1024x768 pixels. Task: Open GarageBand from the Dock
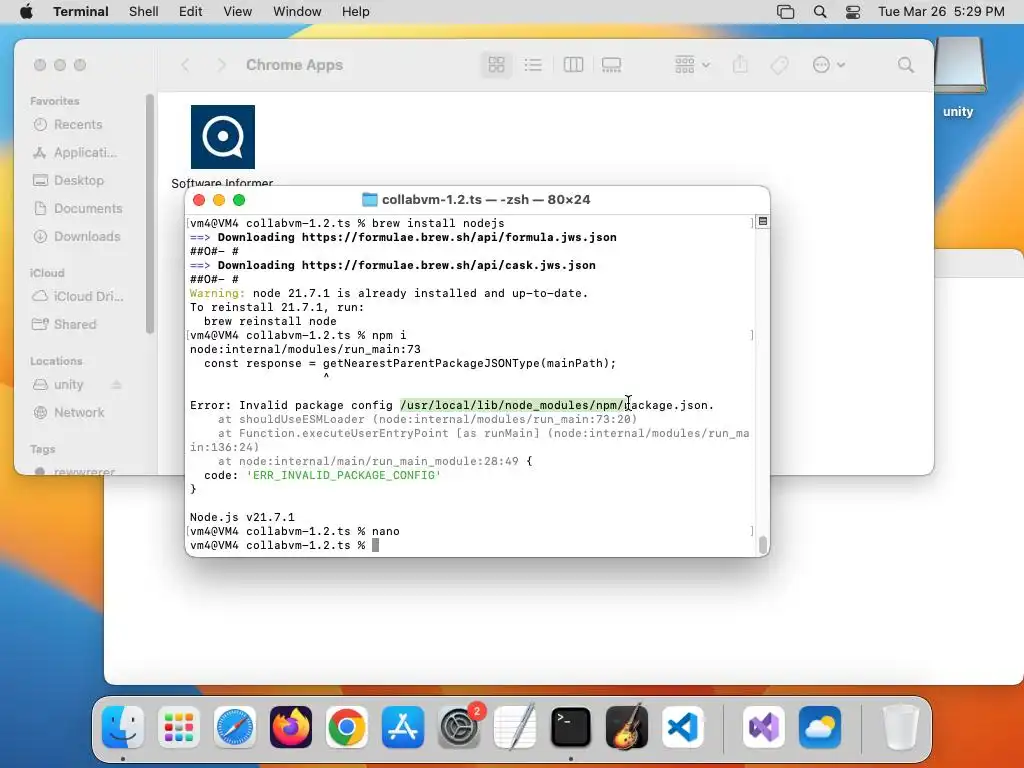(x=627, y=727)
